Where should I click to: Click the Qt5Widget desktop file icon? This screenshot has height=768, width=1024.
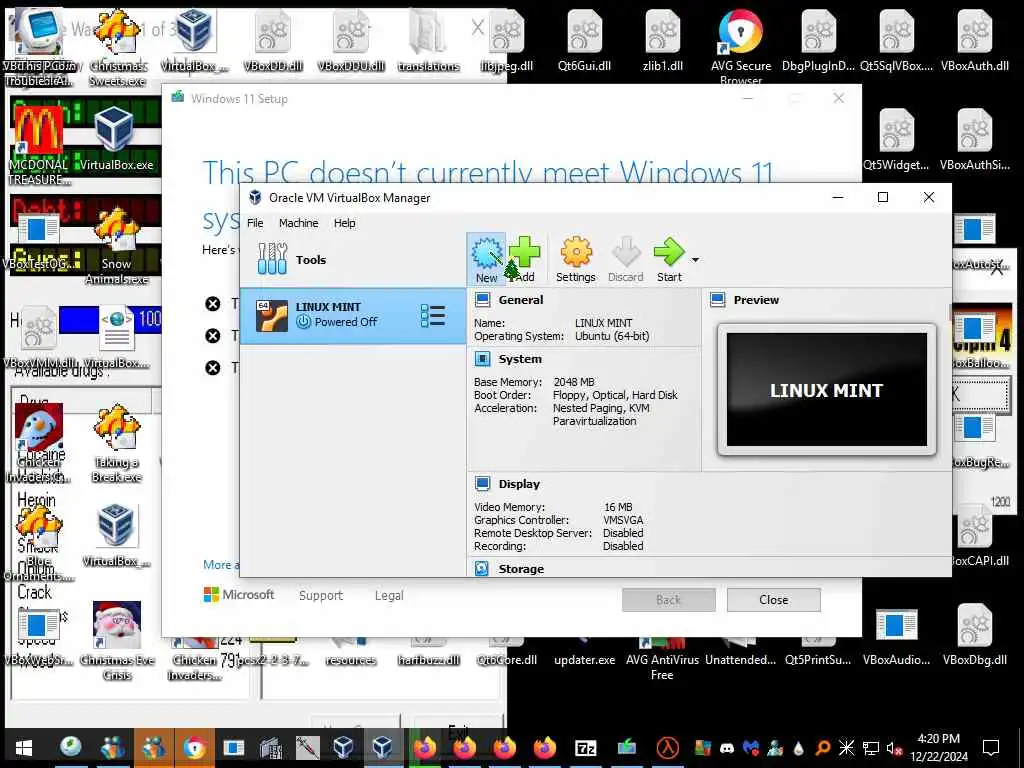tap(896, 139)
